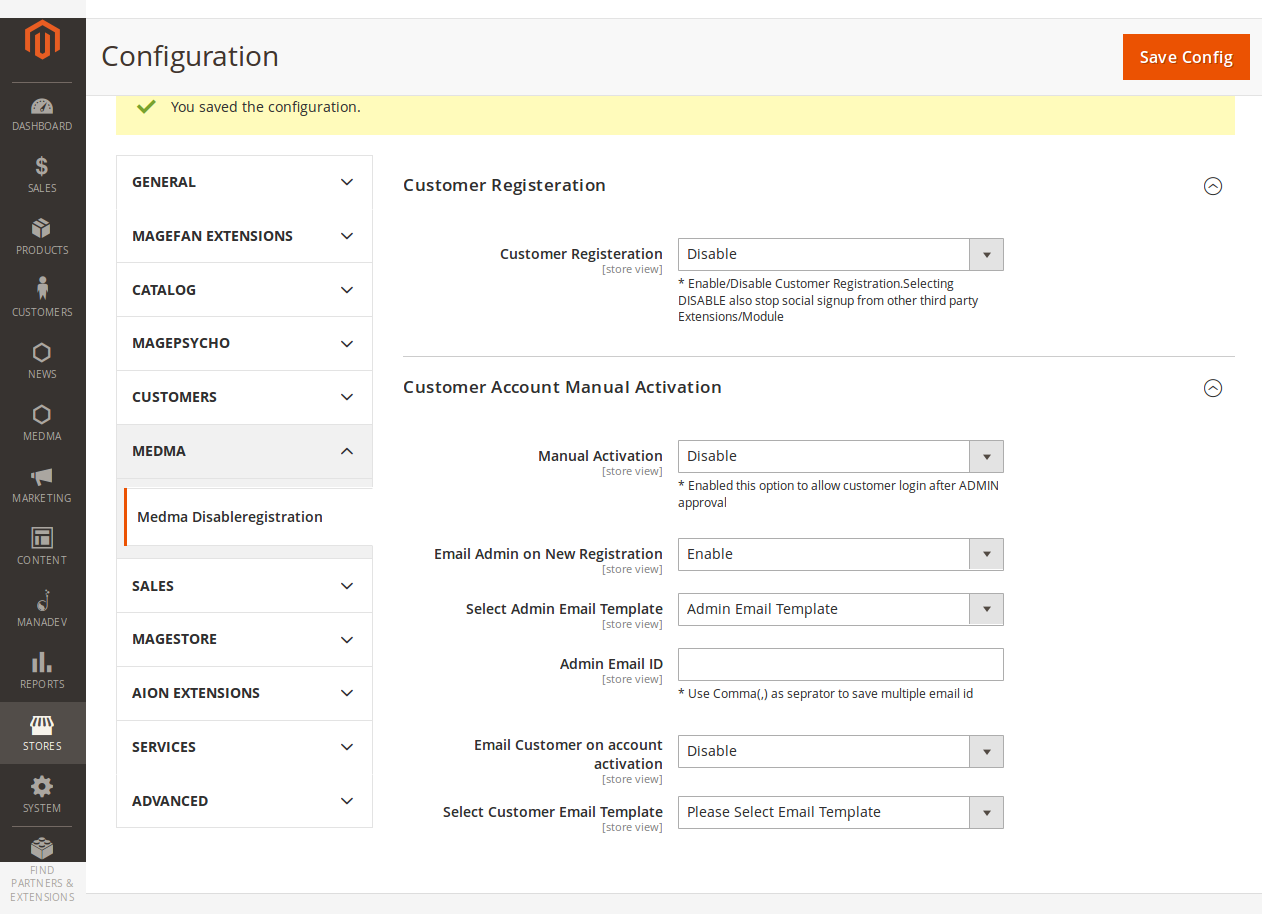Screen dimensions: 1262x914
Task: Expand the General config group
Action: coord(244,182)
